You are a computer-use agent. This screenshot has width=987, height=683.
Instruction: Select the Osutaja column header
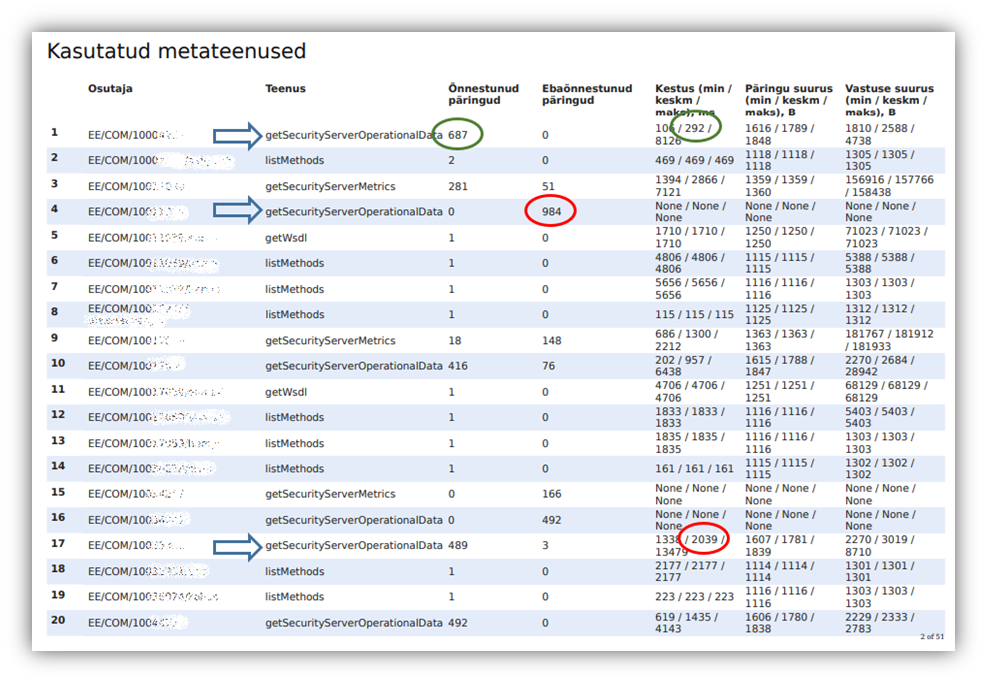[110, 89]
